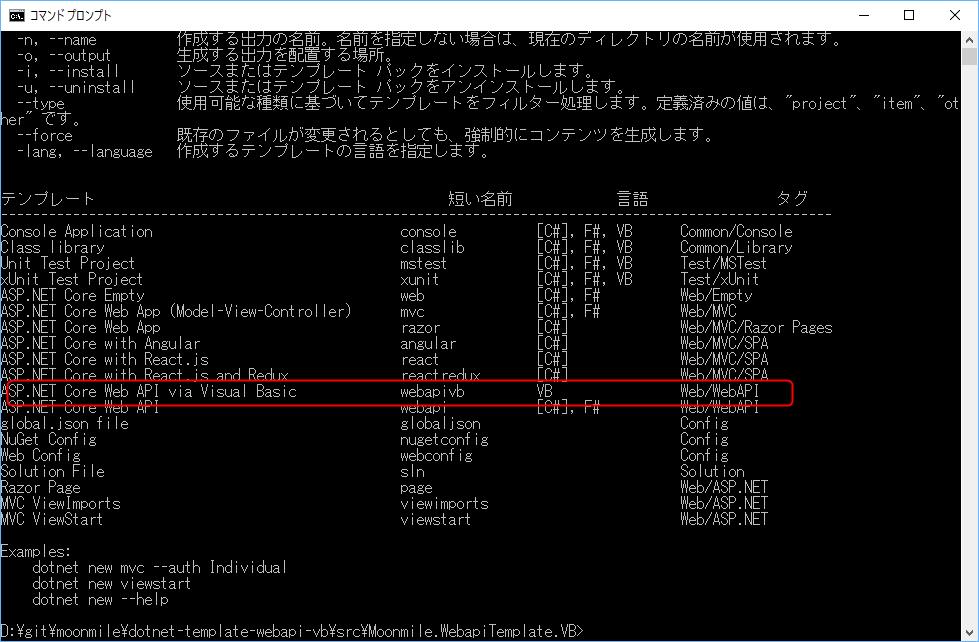Click the 短い名前 column header
This screenshot has width=979, height=642.
pos(480,199)
